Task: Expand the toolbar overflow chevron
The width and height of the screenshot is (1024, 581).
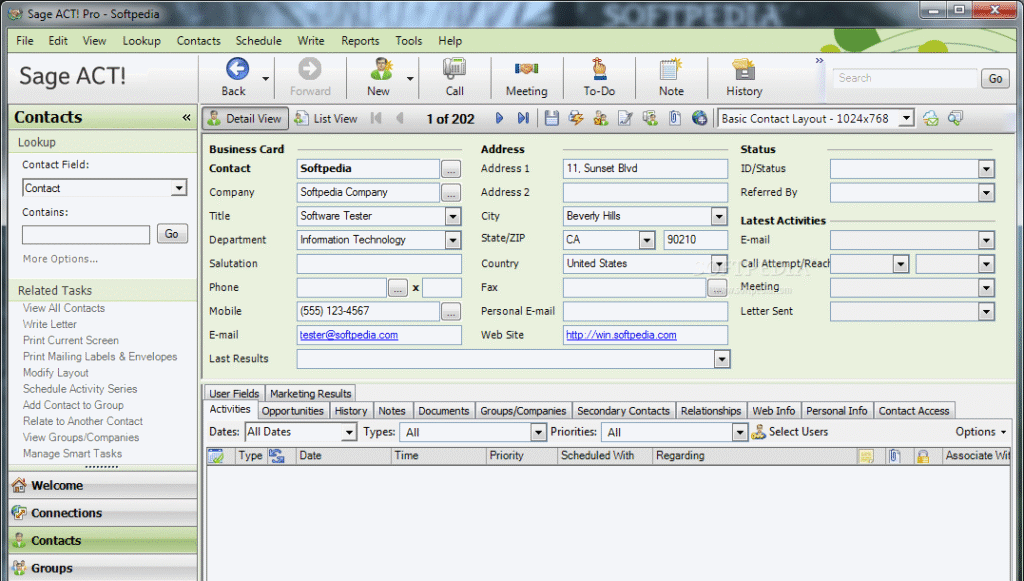Action: coord(819,61)
